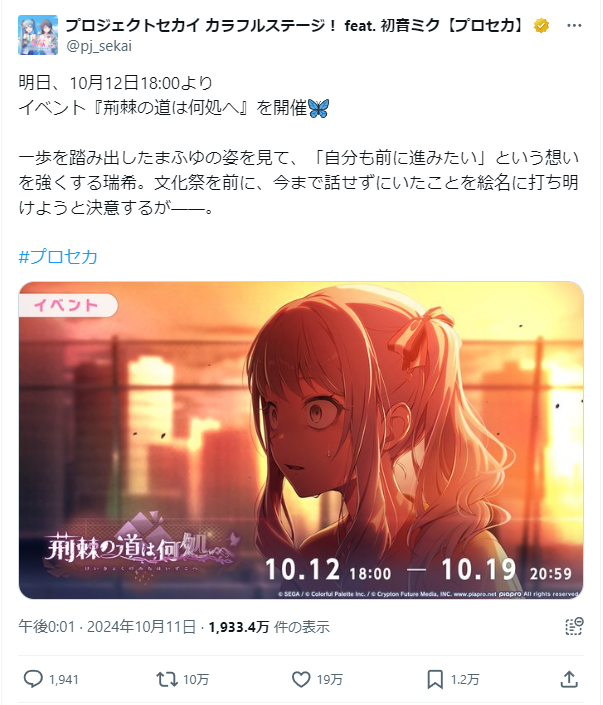Click the 1,941 reply count
603x705 pixels.
(63, 679)
